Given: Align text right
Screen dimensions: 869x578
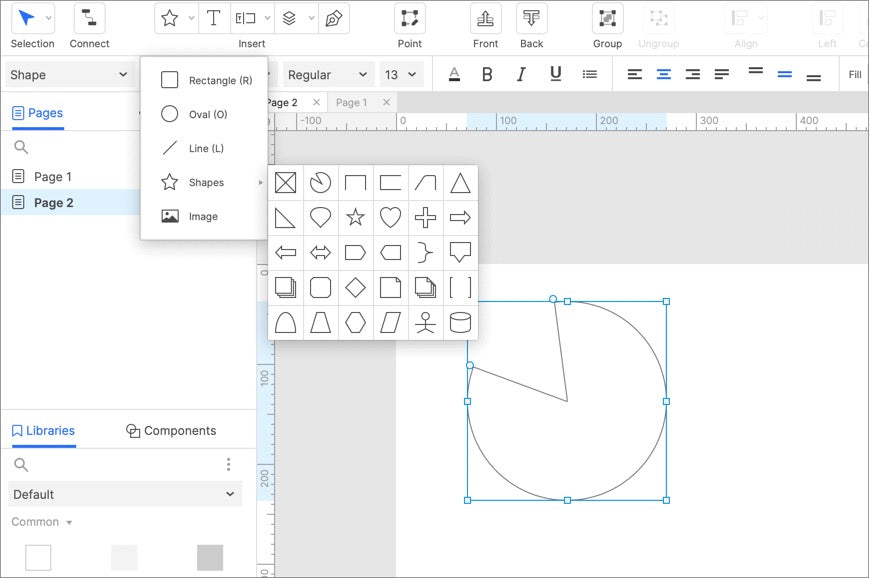Looking at the screenshot, I should (692, 74).
